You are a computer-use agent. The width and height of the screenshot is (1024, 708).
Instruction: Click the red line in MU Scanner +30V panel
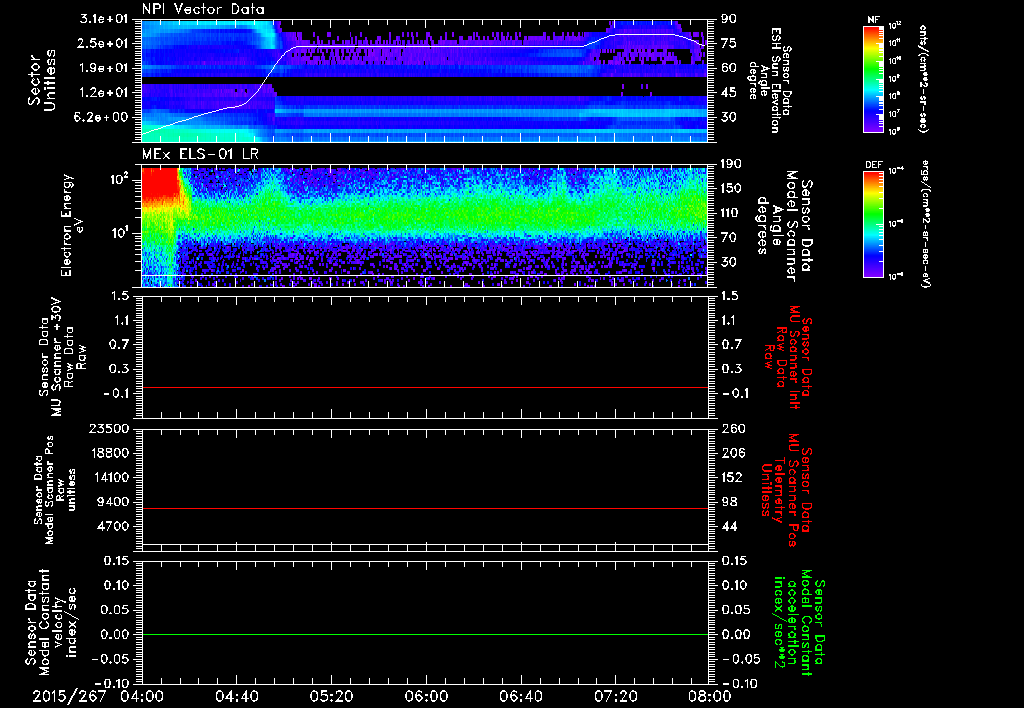pyautogui.click(x=424, y=387)
